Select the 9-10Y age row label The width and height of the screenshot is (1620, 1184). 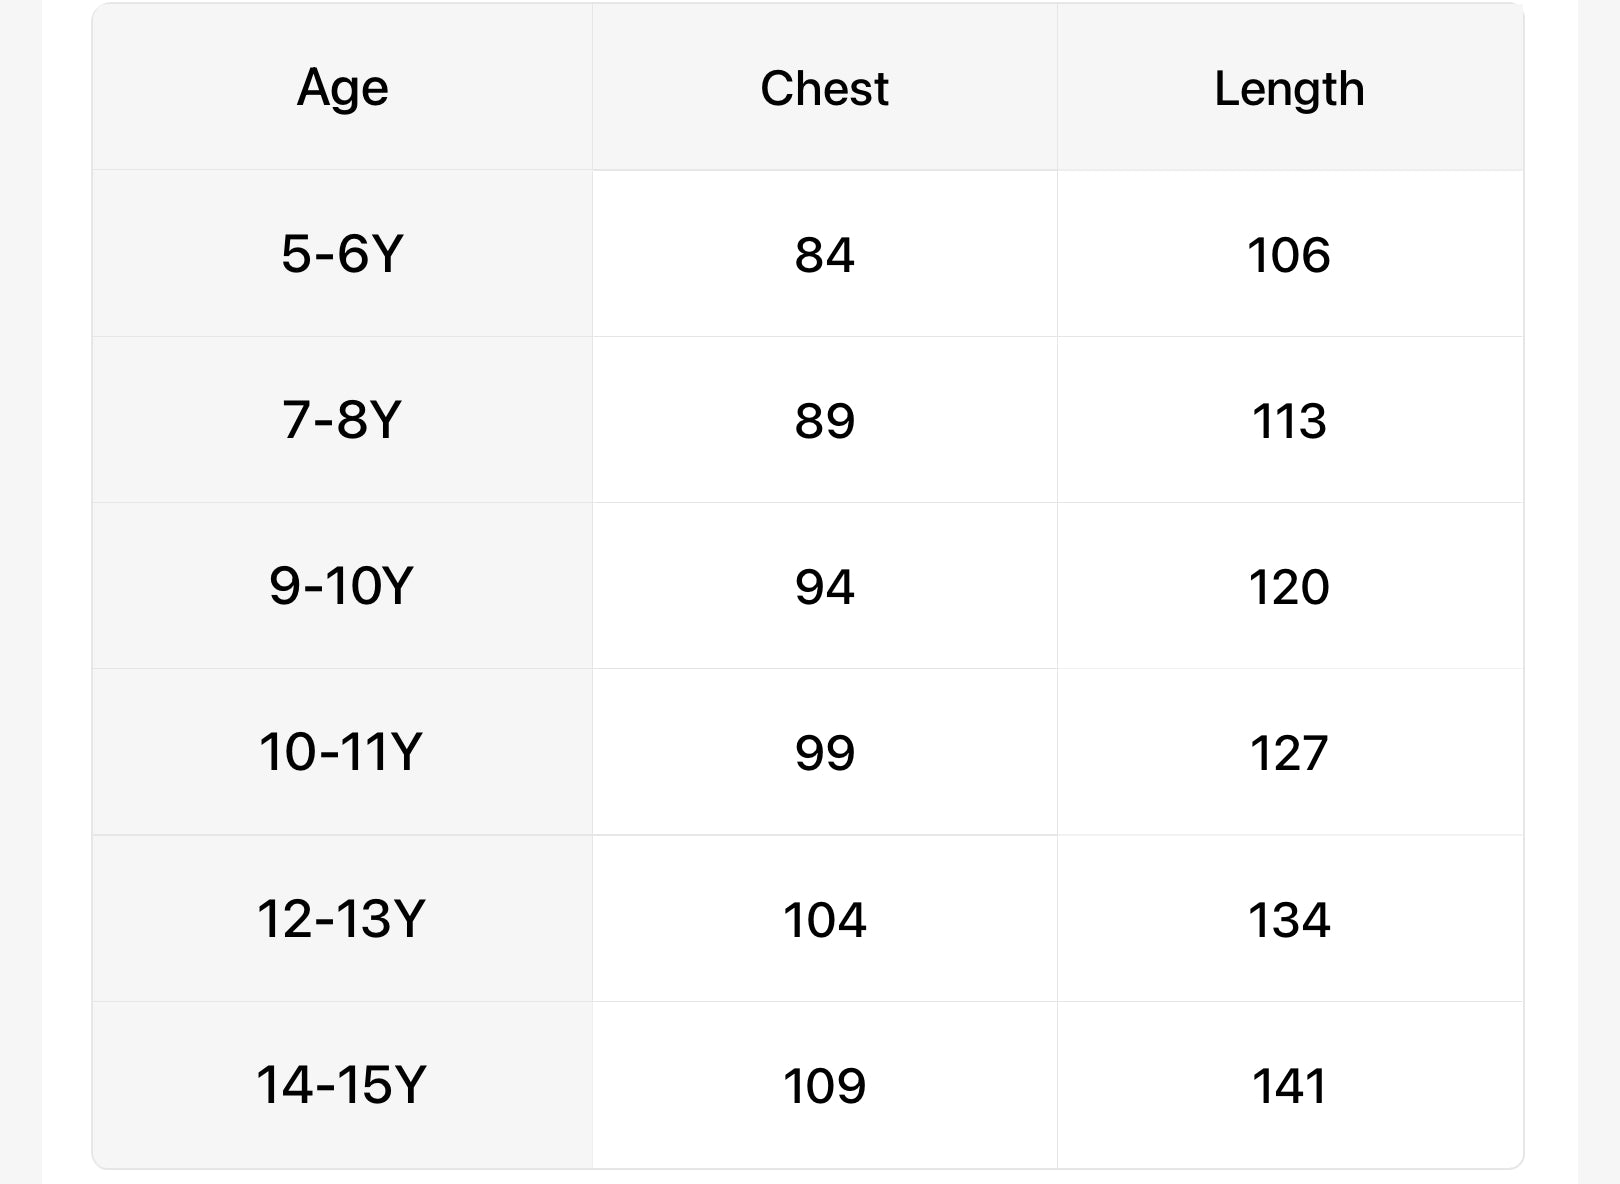[342, 585]
